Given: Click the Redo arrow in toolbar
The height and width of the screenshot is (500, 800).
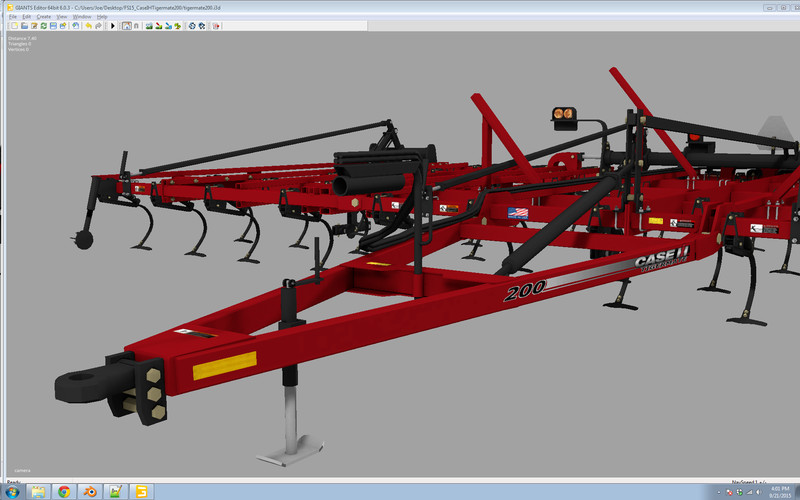Looking at the screenshot, I should coord(98,25).
